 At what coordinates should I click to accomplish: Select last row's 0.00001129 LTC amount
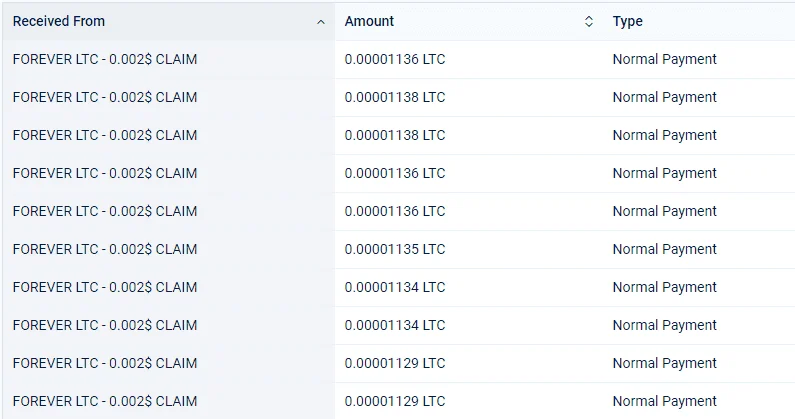(x=394, y=401)
